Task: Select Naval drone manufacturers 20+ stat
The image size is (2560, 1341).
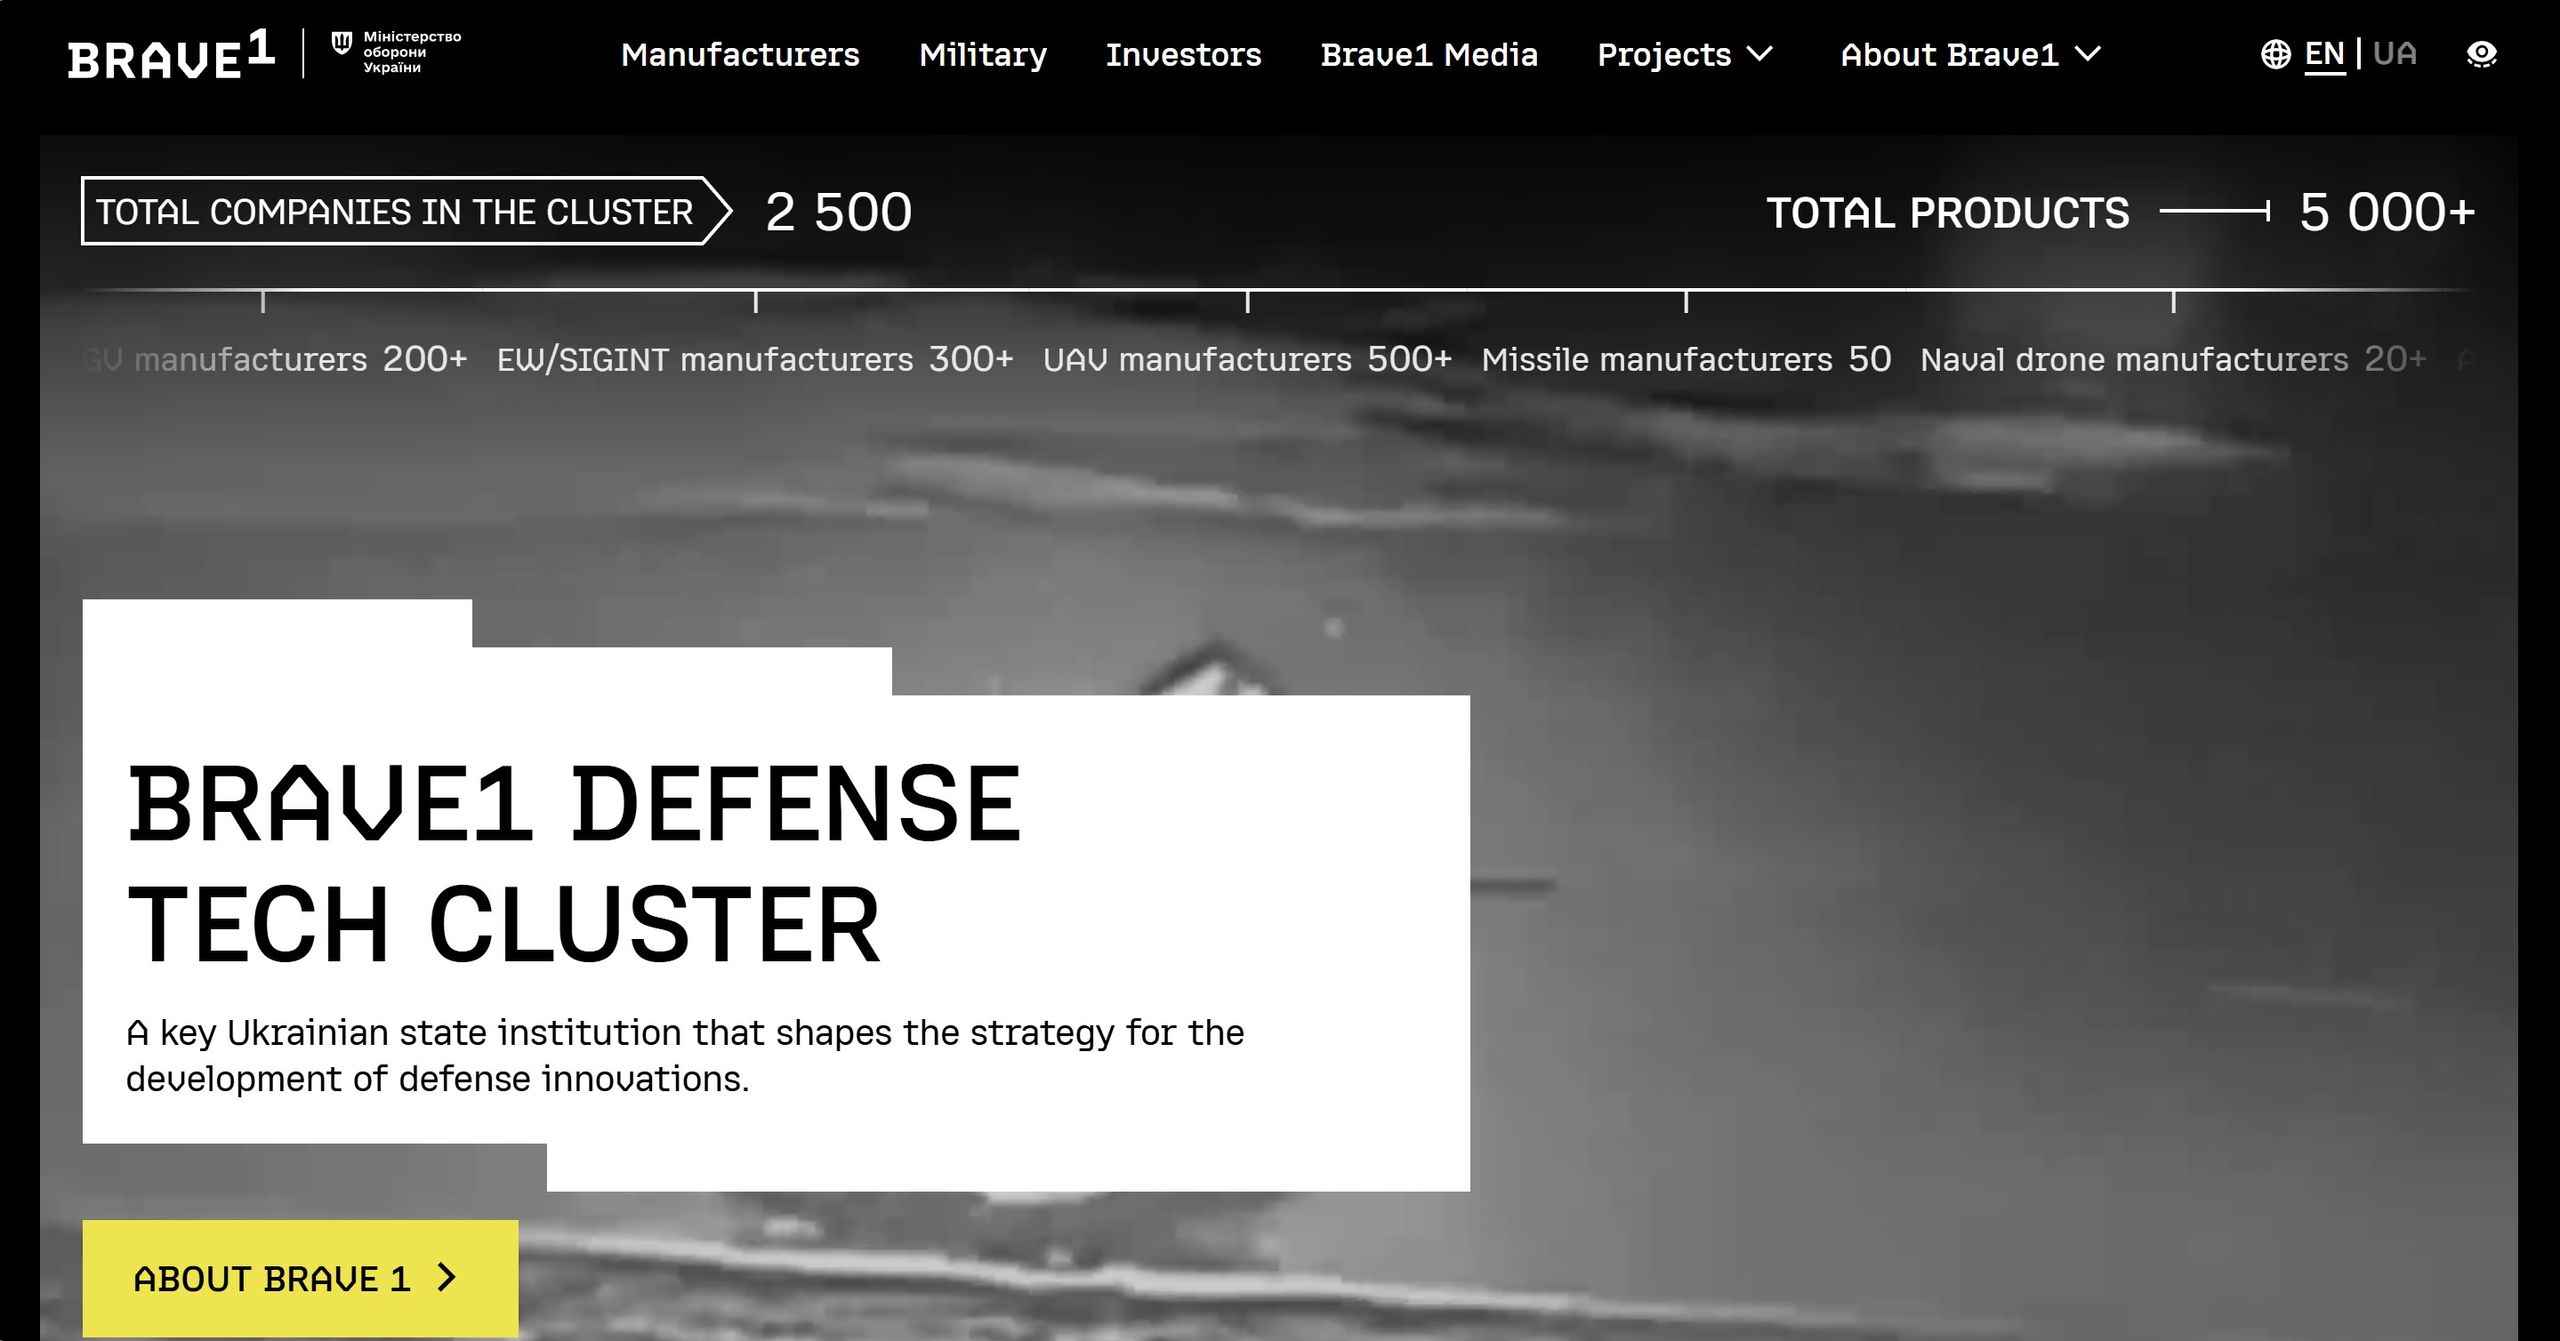Action: (x=2173, y=359)
